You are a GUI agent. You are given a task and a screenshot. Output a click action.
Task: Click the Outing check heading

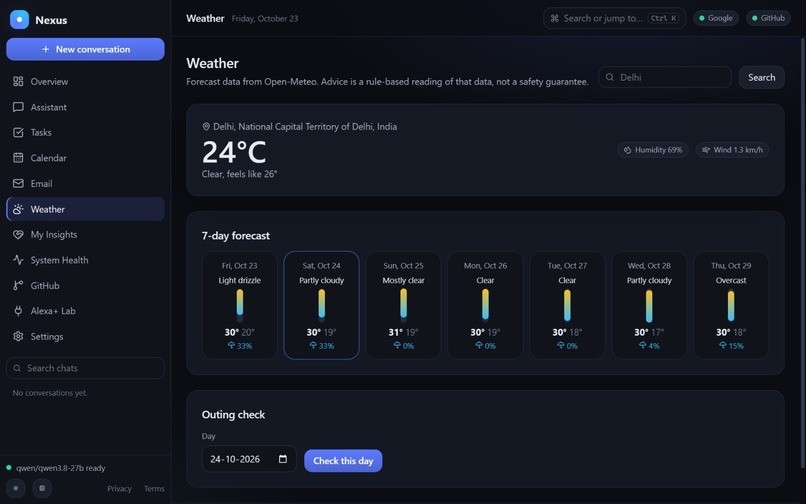pyautogui.click(x=233, y=415)
